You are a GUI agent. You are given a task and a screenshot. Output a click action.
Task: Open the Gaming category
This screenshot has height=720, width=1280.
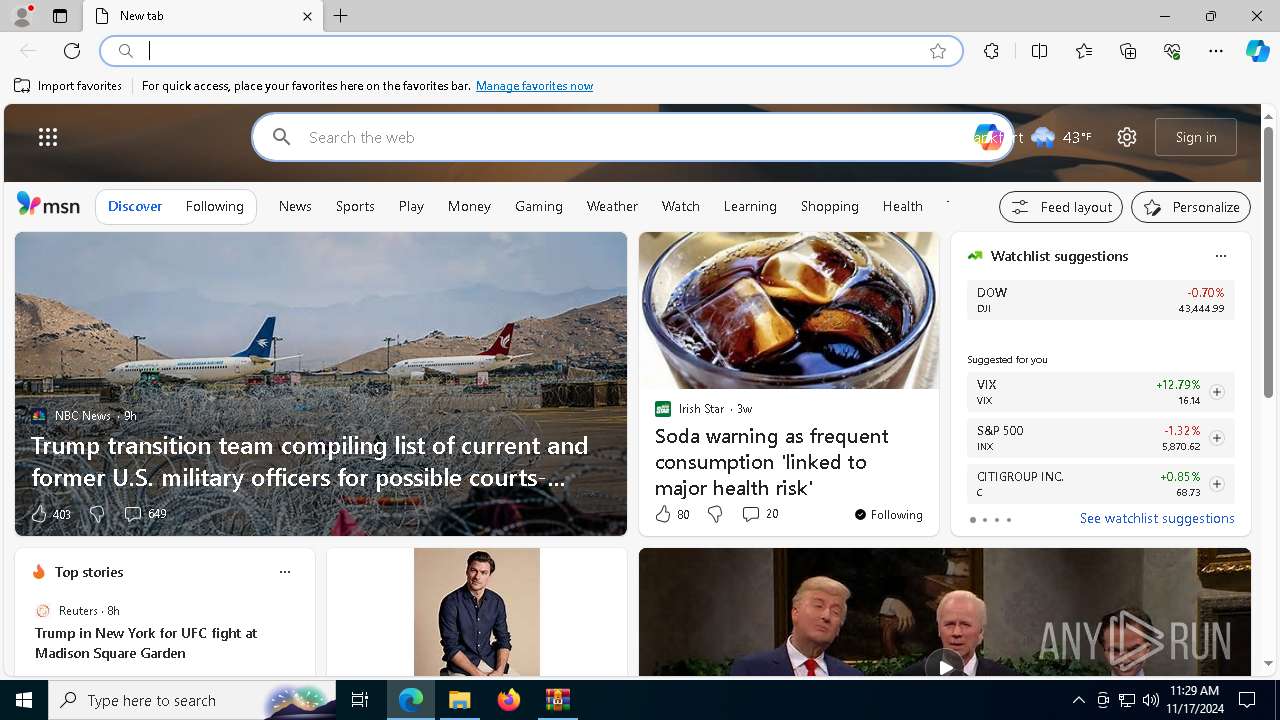click(x=539, y=206)
